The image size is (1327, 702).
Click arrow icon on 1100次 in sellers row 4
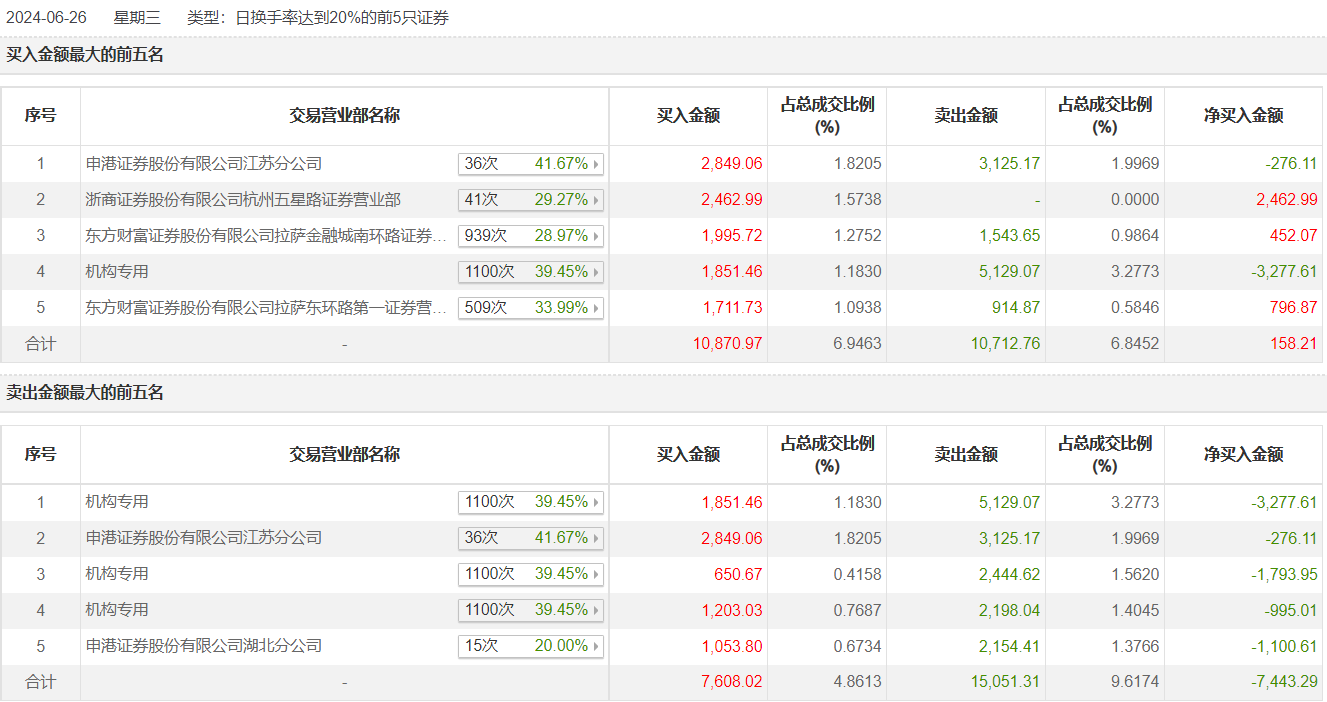pos(597,610)
